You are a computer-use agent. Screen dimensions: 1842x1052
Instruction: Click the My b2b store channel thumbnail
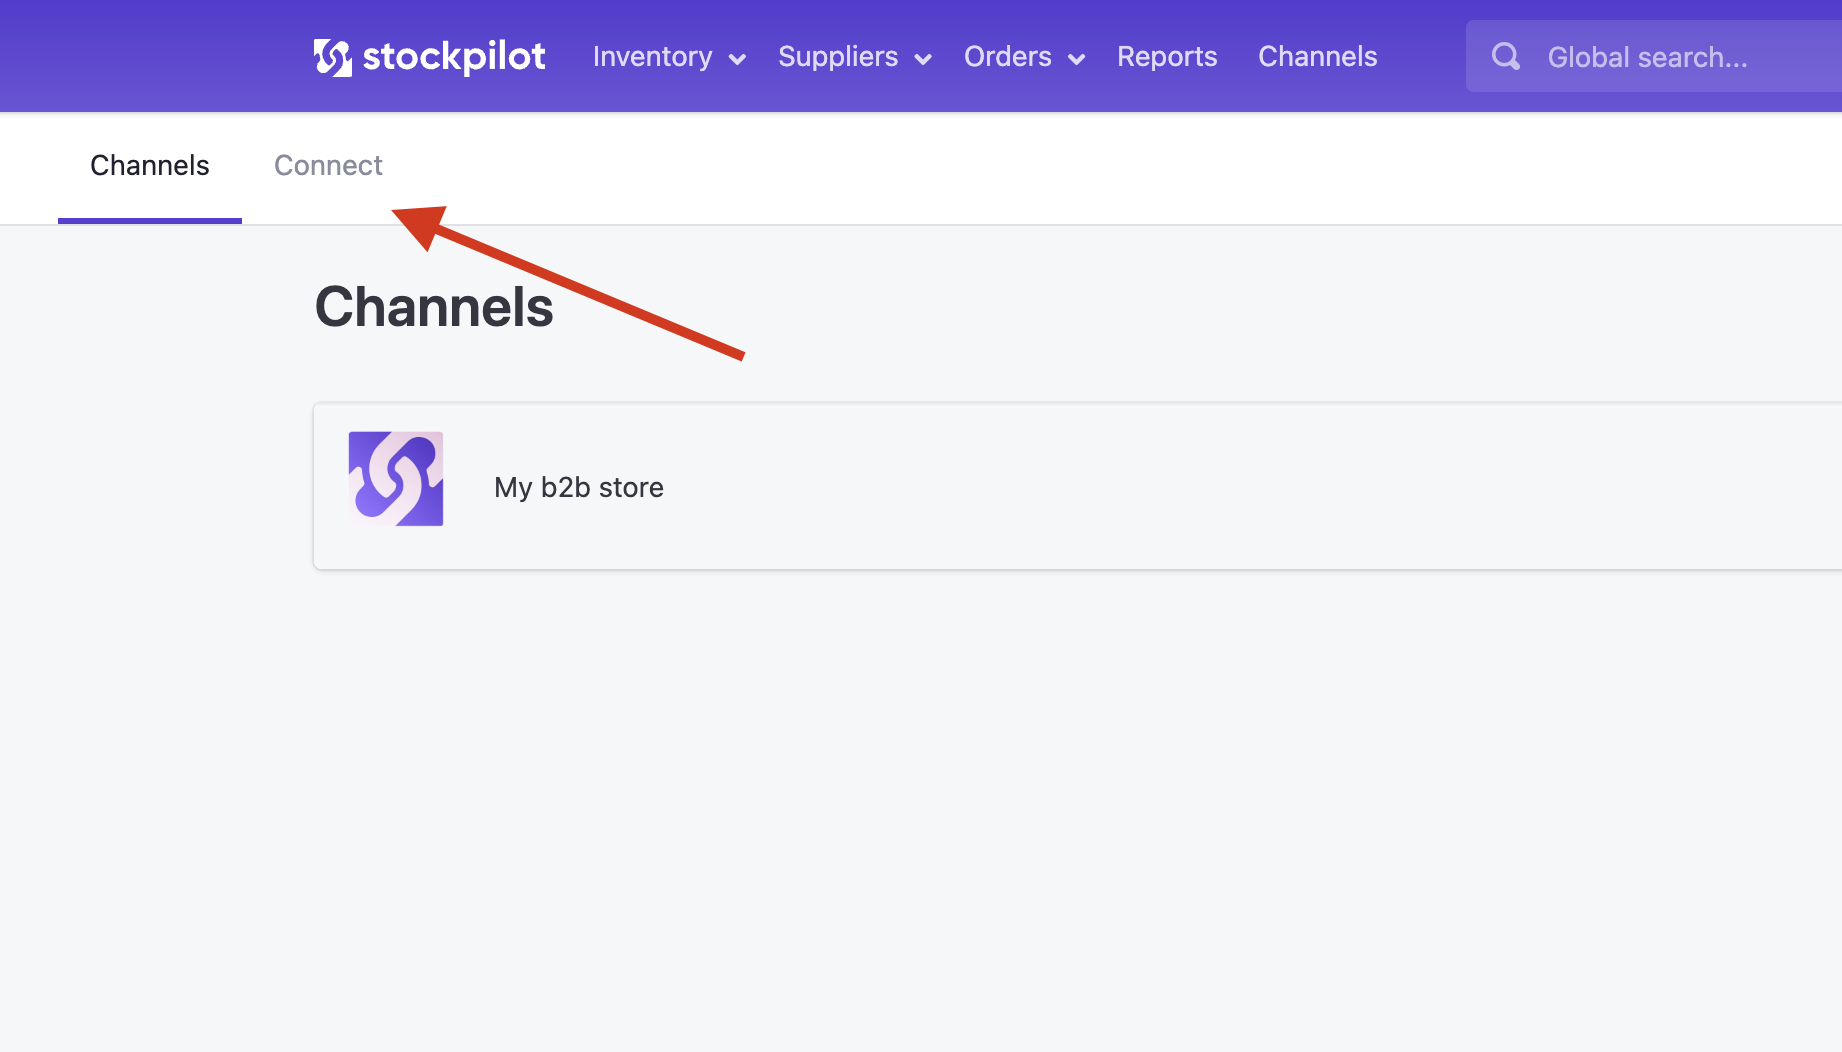click(x=396, y=479)
